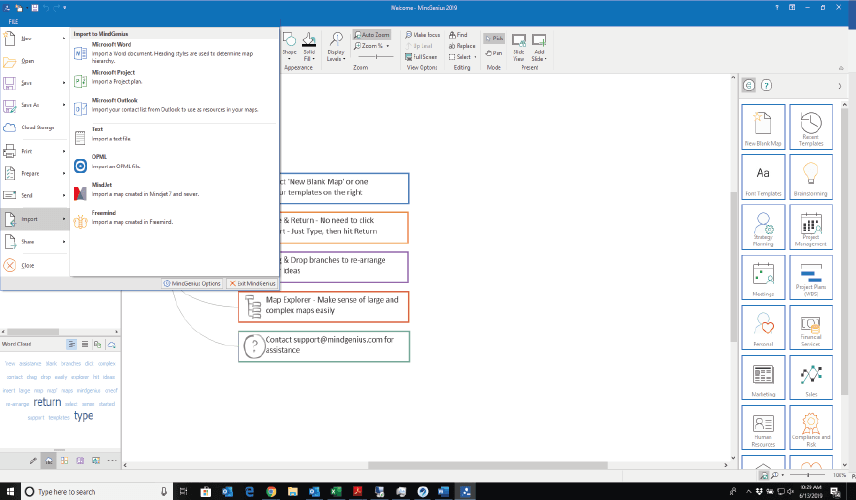
Task: Expand the Import submenu arrow
Action: pos(64,219)
